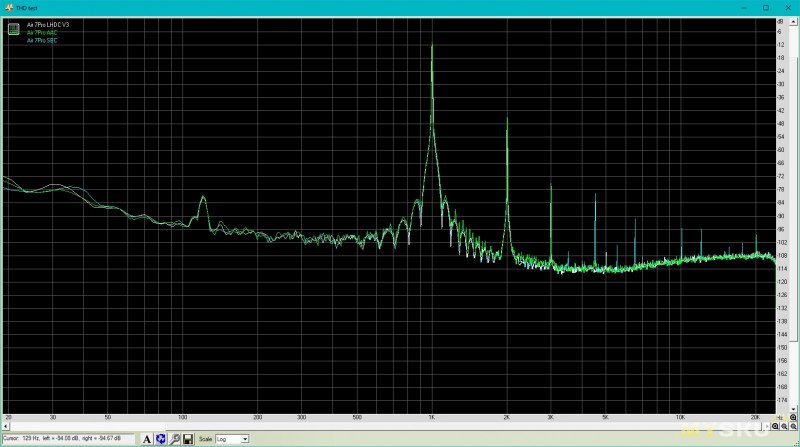Click the vertical scrollbar down arrow

click(793, 409)
